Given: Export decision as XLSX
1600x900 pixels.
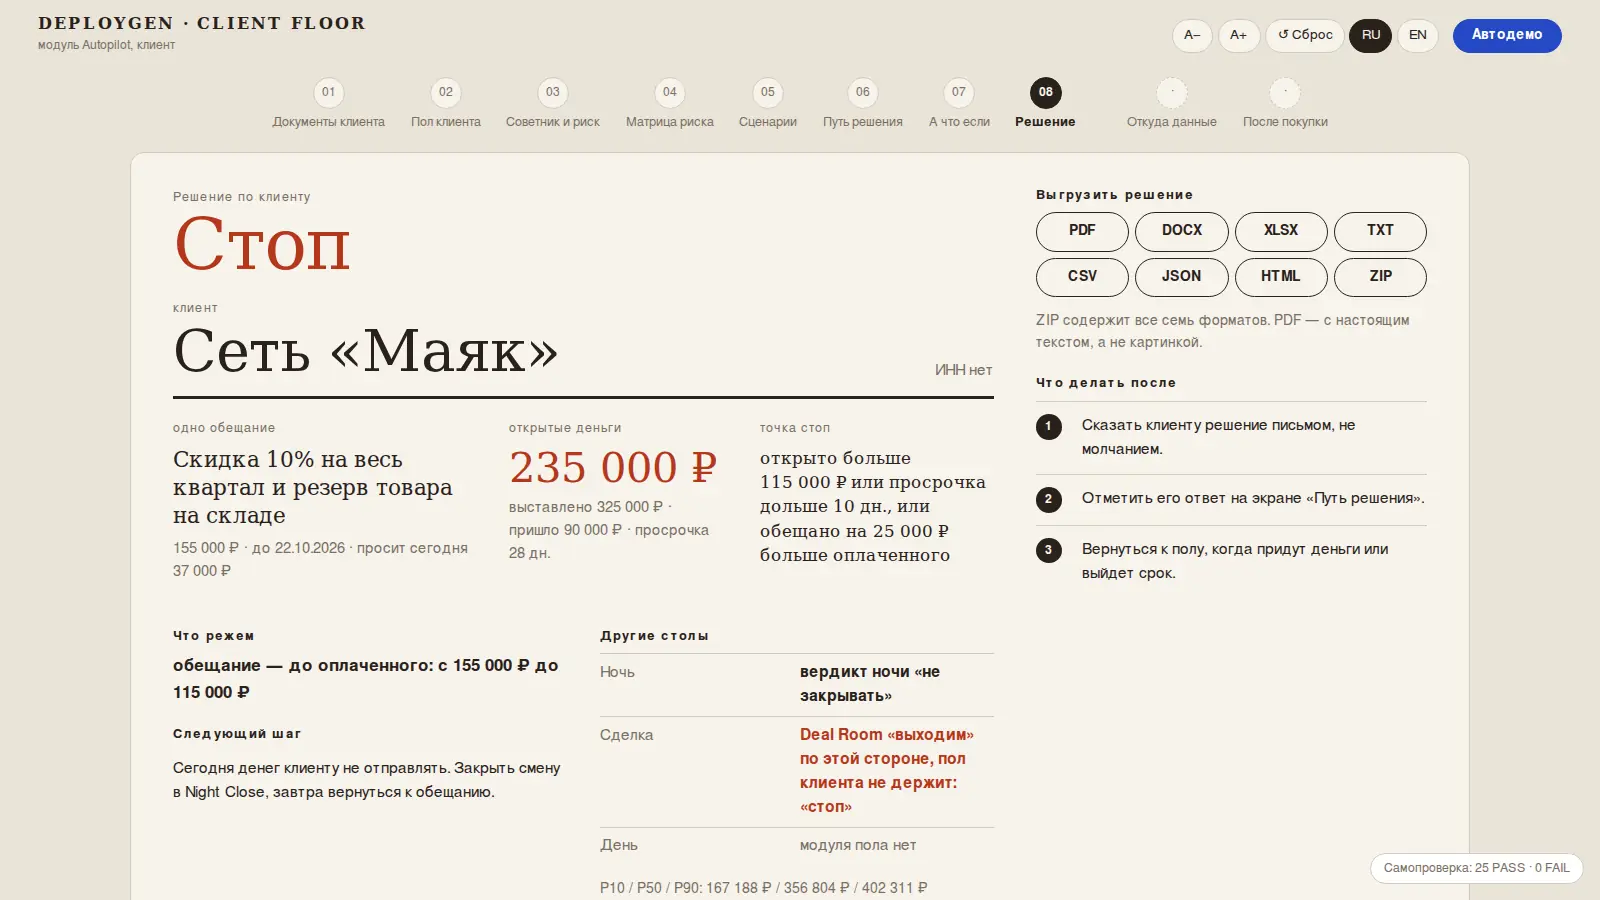Looking at the screenshot, I should [1281, 231].
